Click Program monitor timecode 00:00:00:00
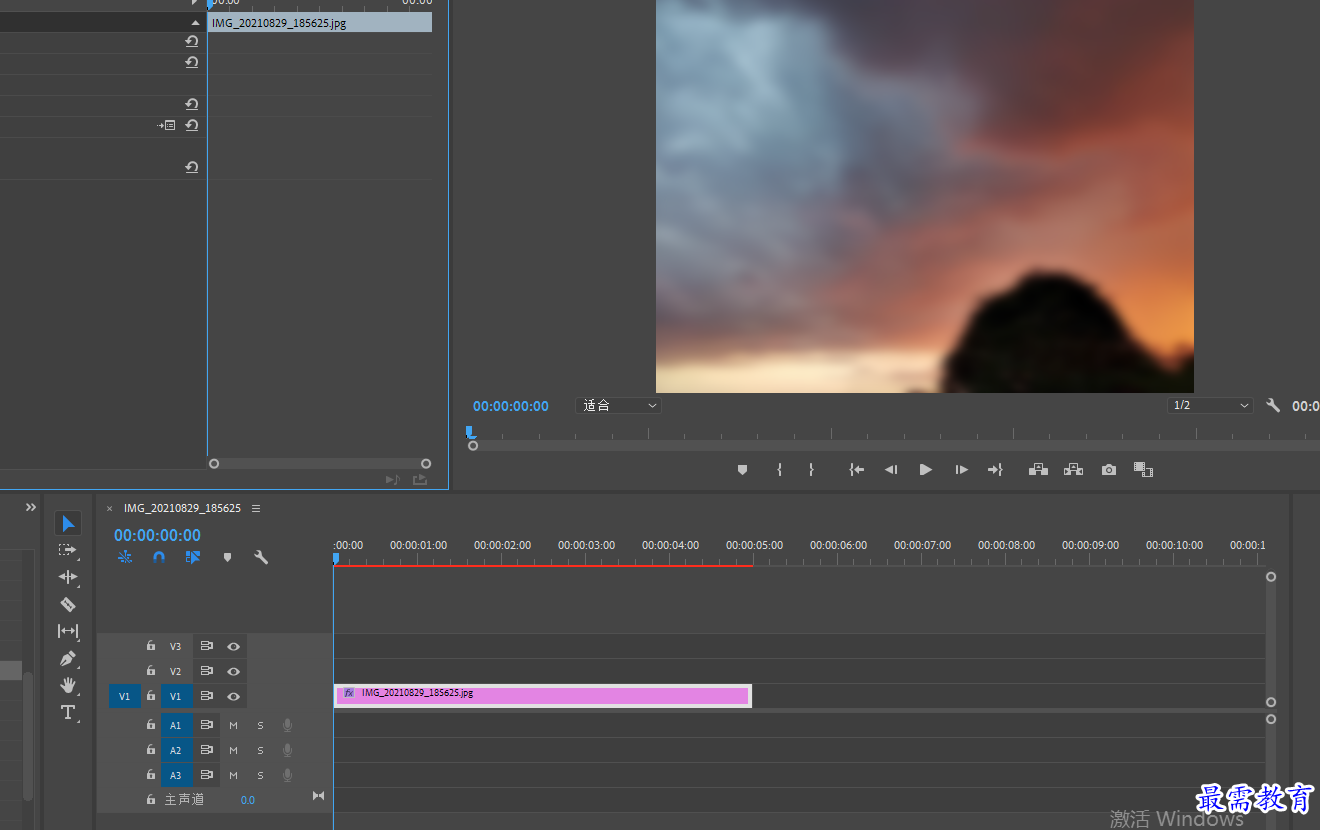This screenshot has height=830, width=1320. [x=511, y=406]
